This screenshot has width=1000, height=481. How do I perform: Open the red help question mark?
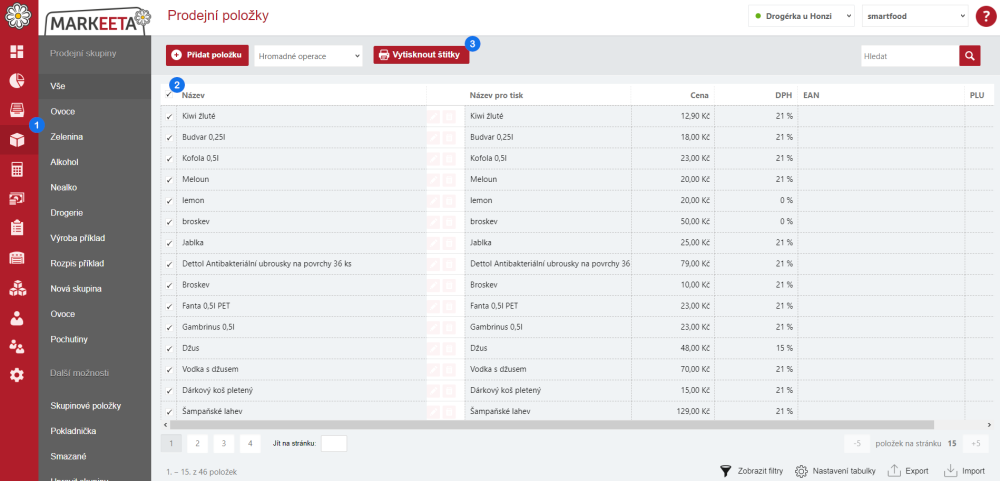985,17
